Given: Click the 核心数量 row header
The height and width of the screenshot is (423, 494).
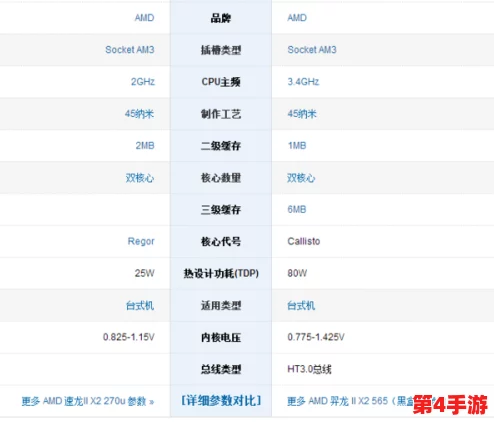Looking at the screenshot, I should 221,178.
